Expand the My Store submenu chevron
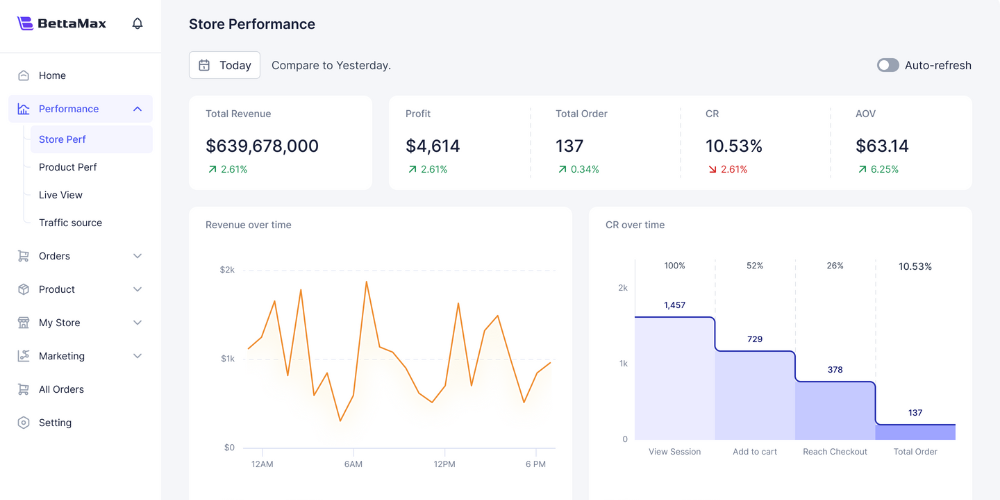Viewport: 1000px width, 500px height. pyautogui.click(x=137, y=323)
